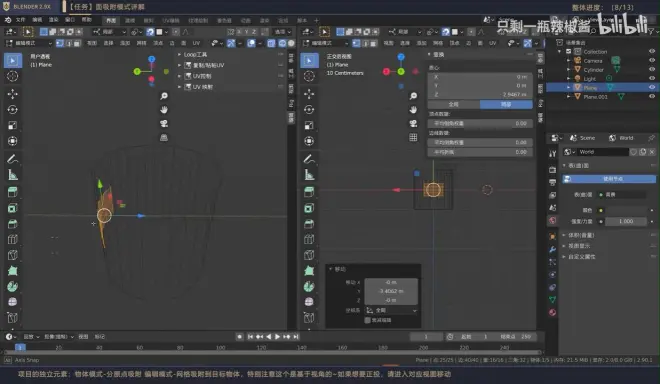Open the orientation dropdown in Move panel

pyautogui.click(x=391, y=310)
